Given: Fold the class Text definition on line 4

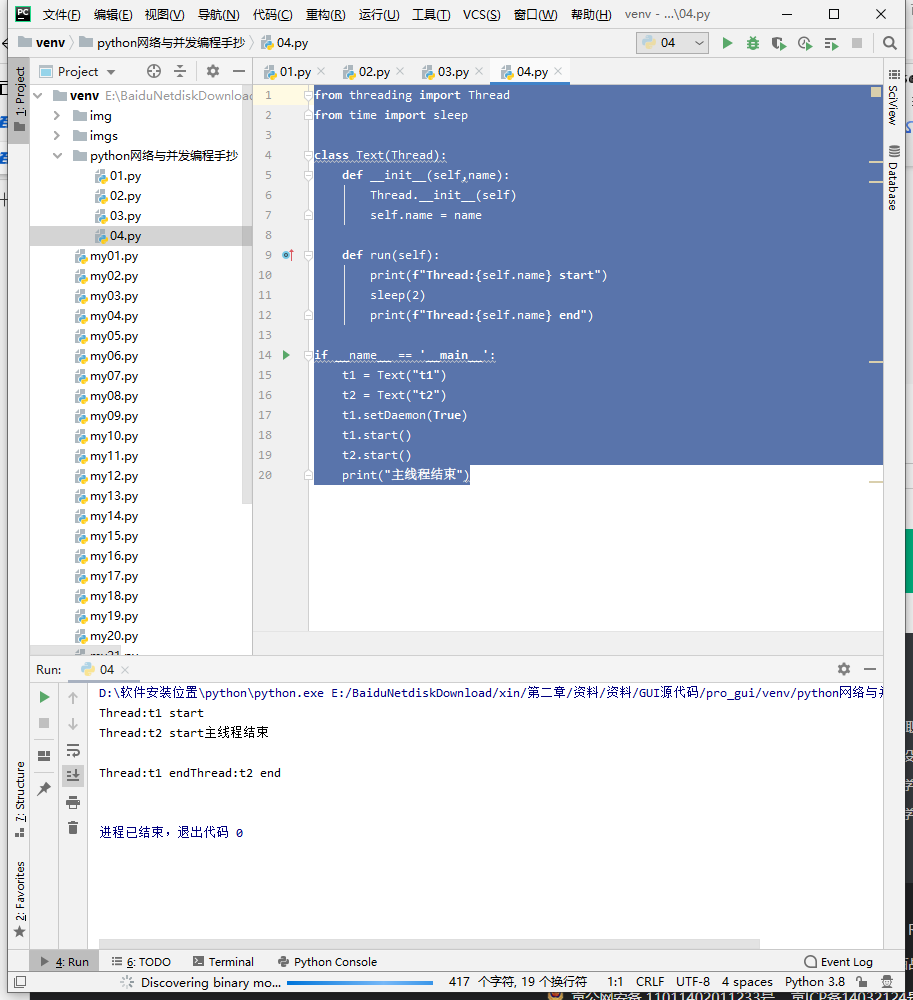Looking at the screenshot, I should pyautogui.click(x=309, y=155).
